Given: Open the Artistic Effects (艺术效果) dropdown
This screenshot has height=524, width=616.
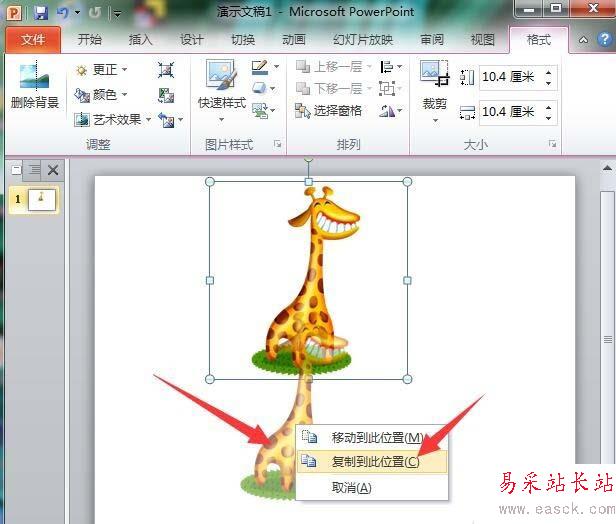Looking at the screenshot, I should tap(113, 119).
